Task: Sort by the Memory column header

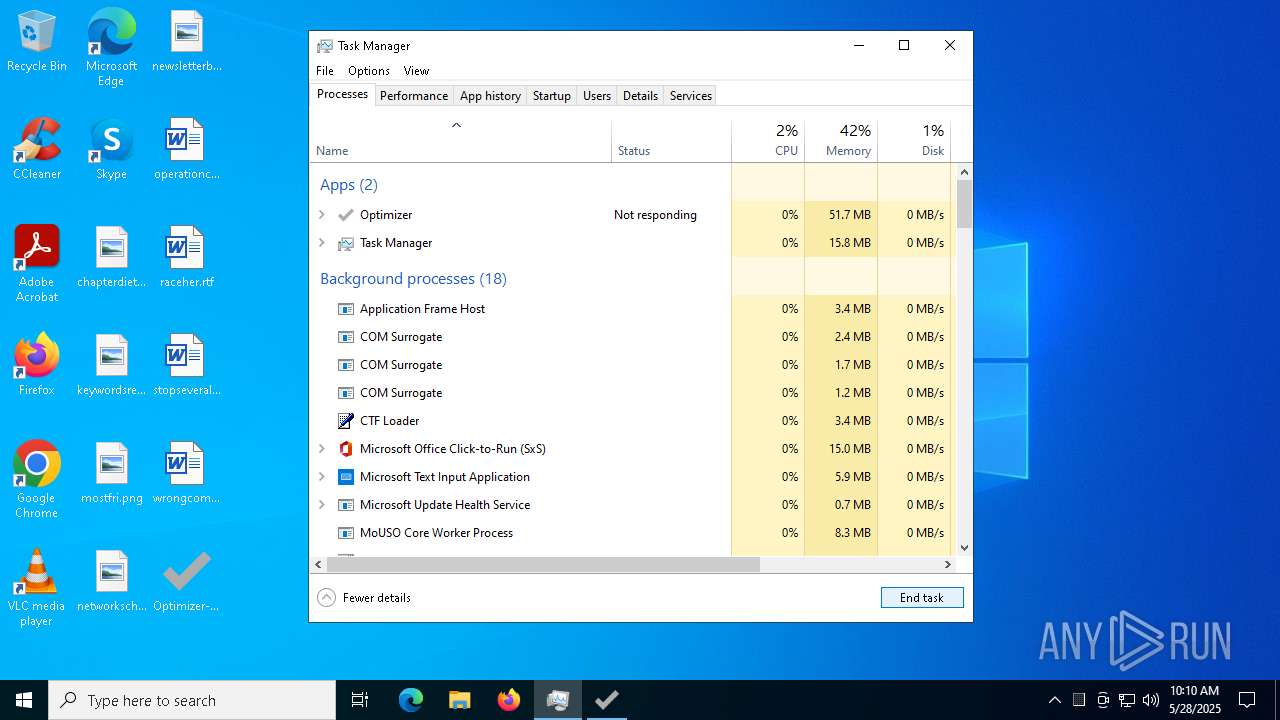Action: coord(841,141)
